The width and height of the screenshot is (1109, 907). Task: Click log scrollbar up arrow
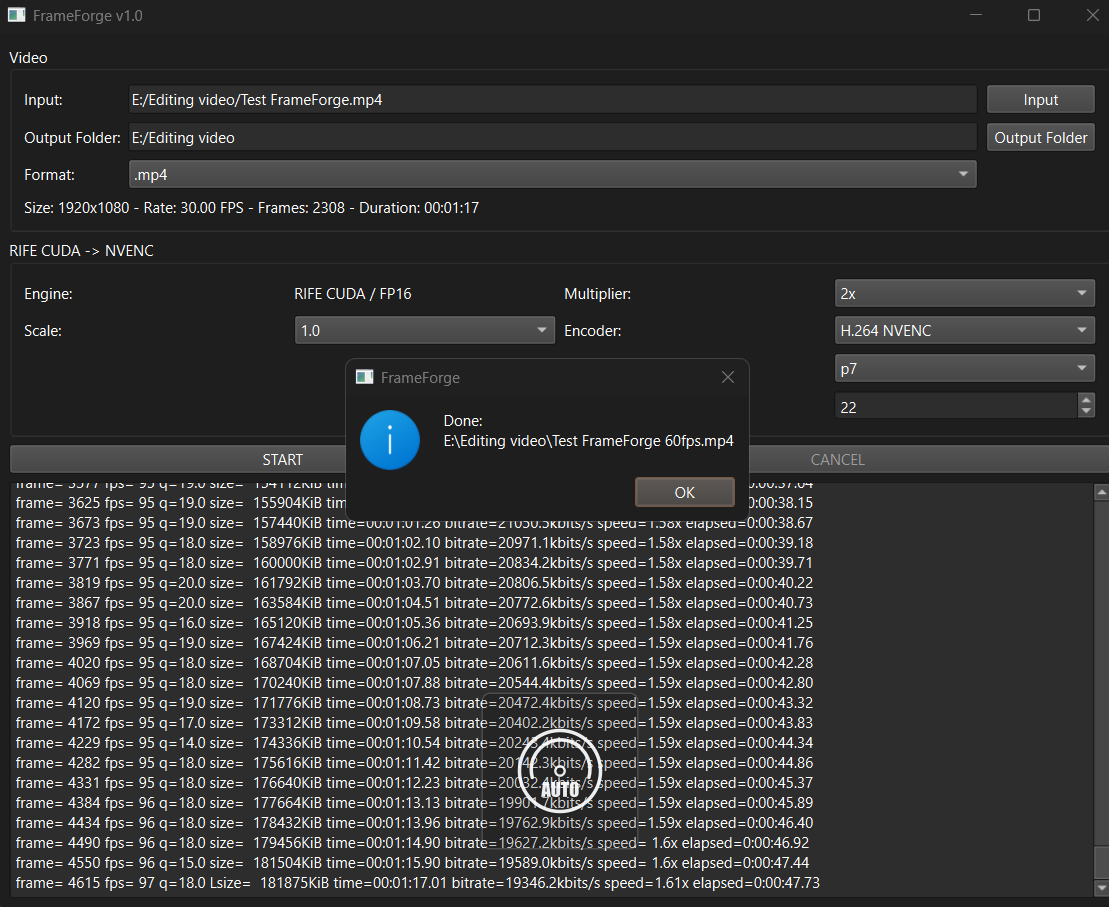point(1101,492)
